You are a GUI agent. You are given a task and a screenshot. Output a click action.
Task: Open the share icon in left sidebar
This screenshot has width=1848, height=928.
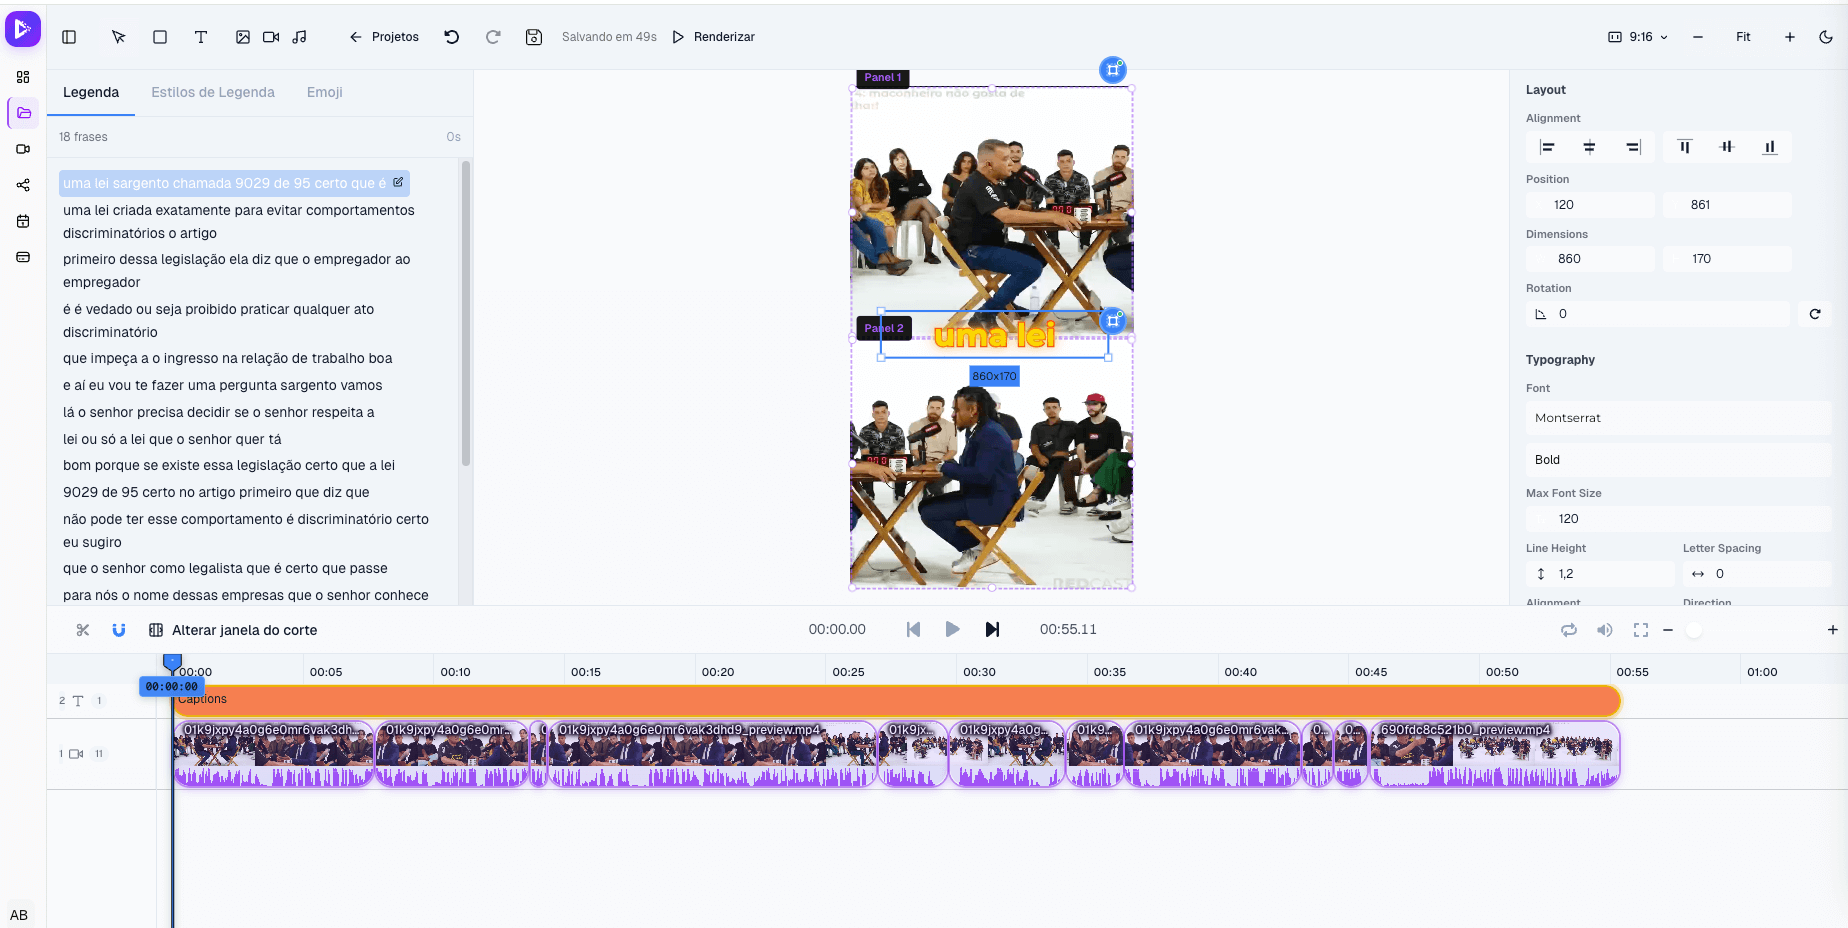coord(23,185)
